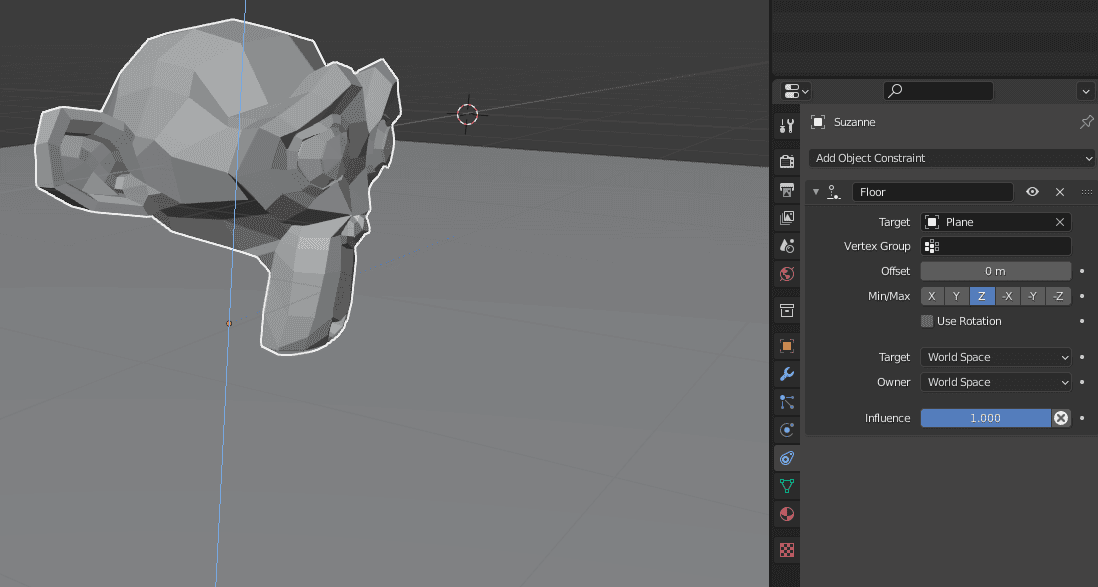Select the checkered Texture properties tab
Image resolution: width=1098 pixels, height=587 pixels.
[786, 549]
